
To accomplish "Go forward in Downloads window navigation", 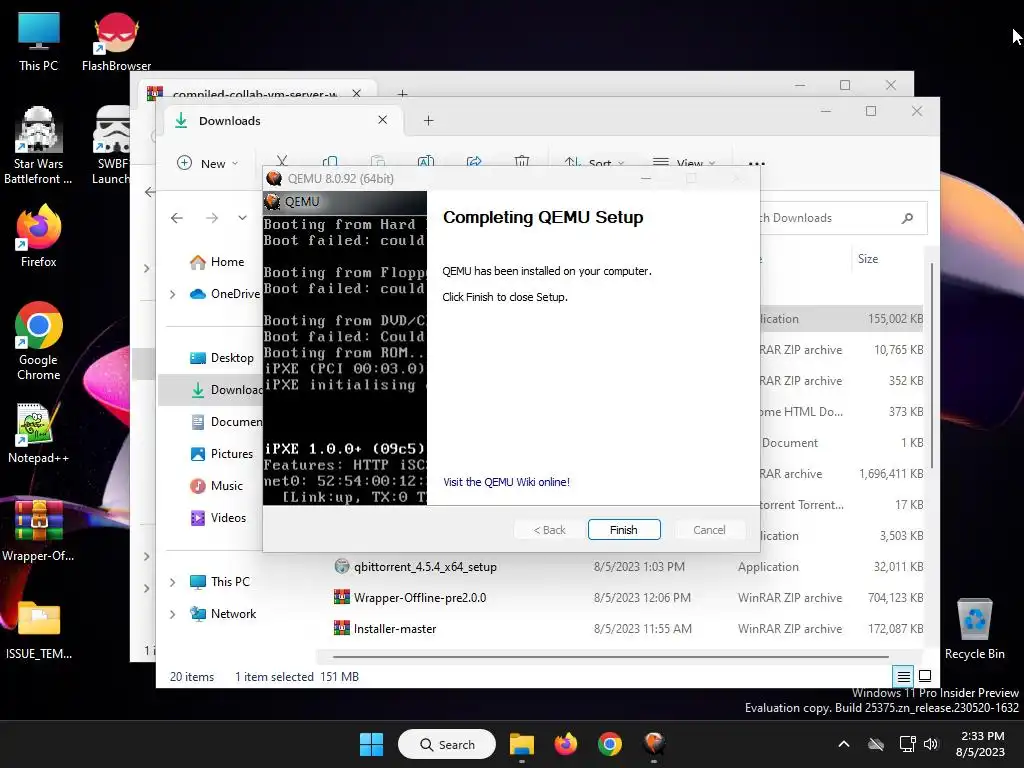I will 212,218.
